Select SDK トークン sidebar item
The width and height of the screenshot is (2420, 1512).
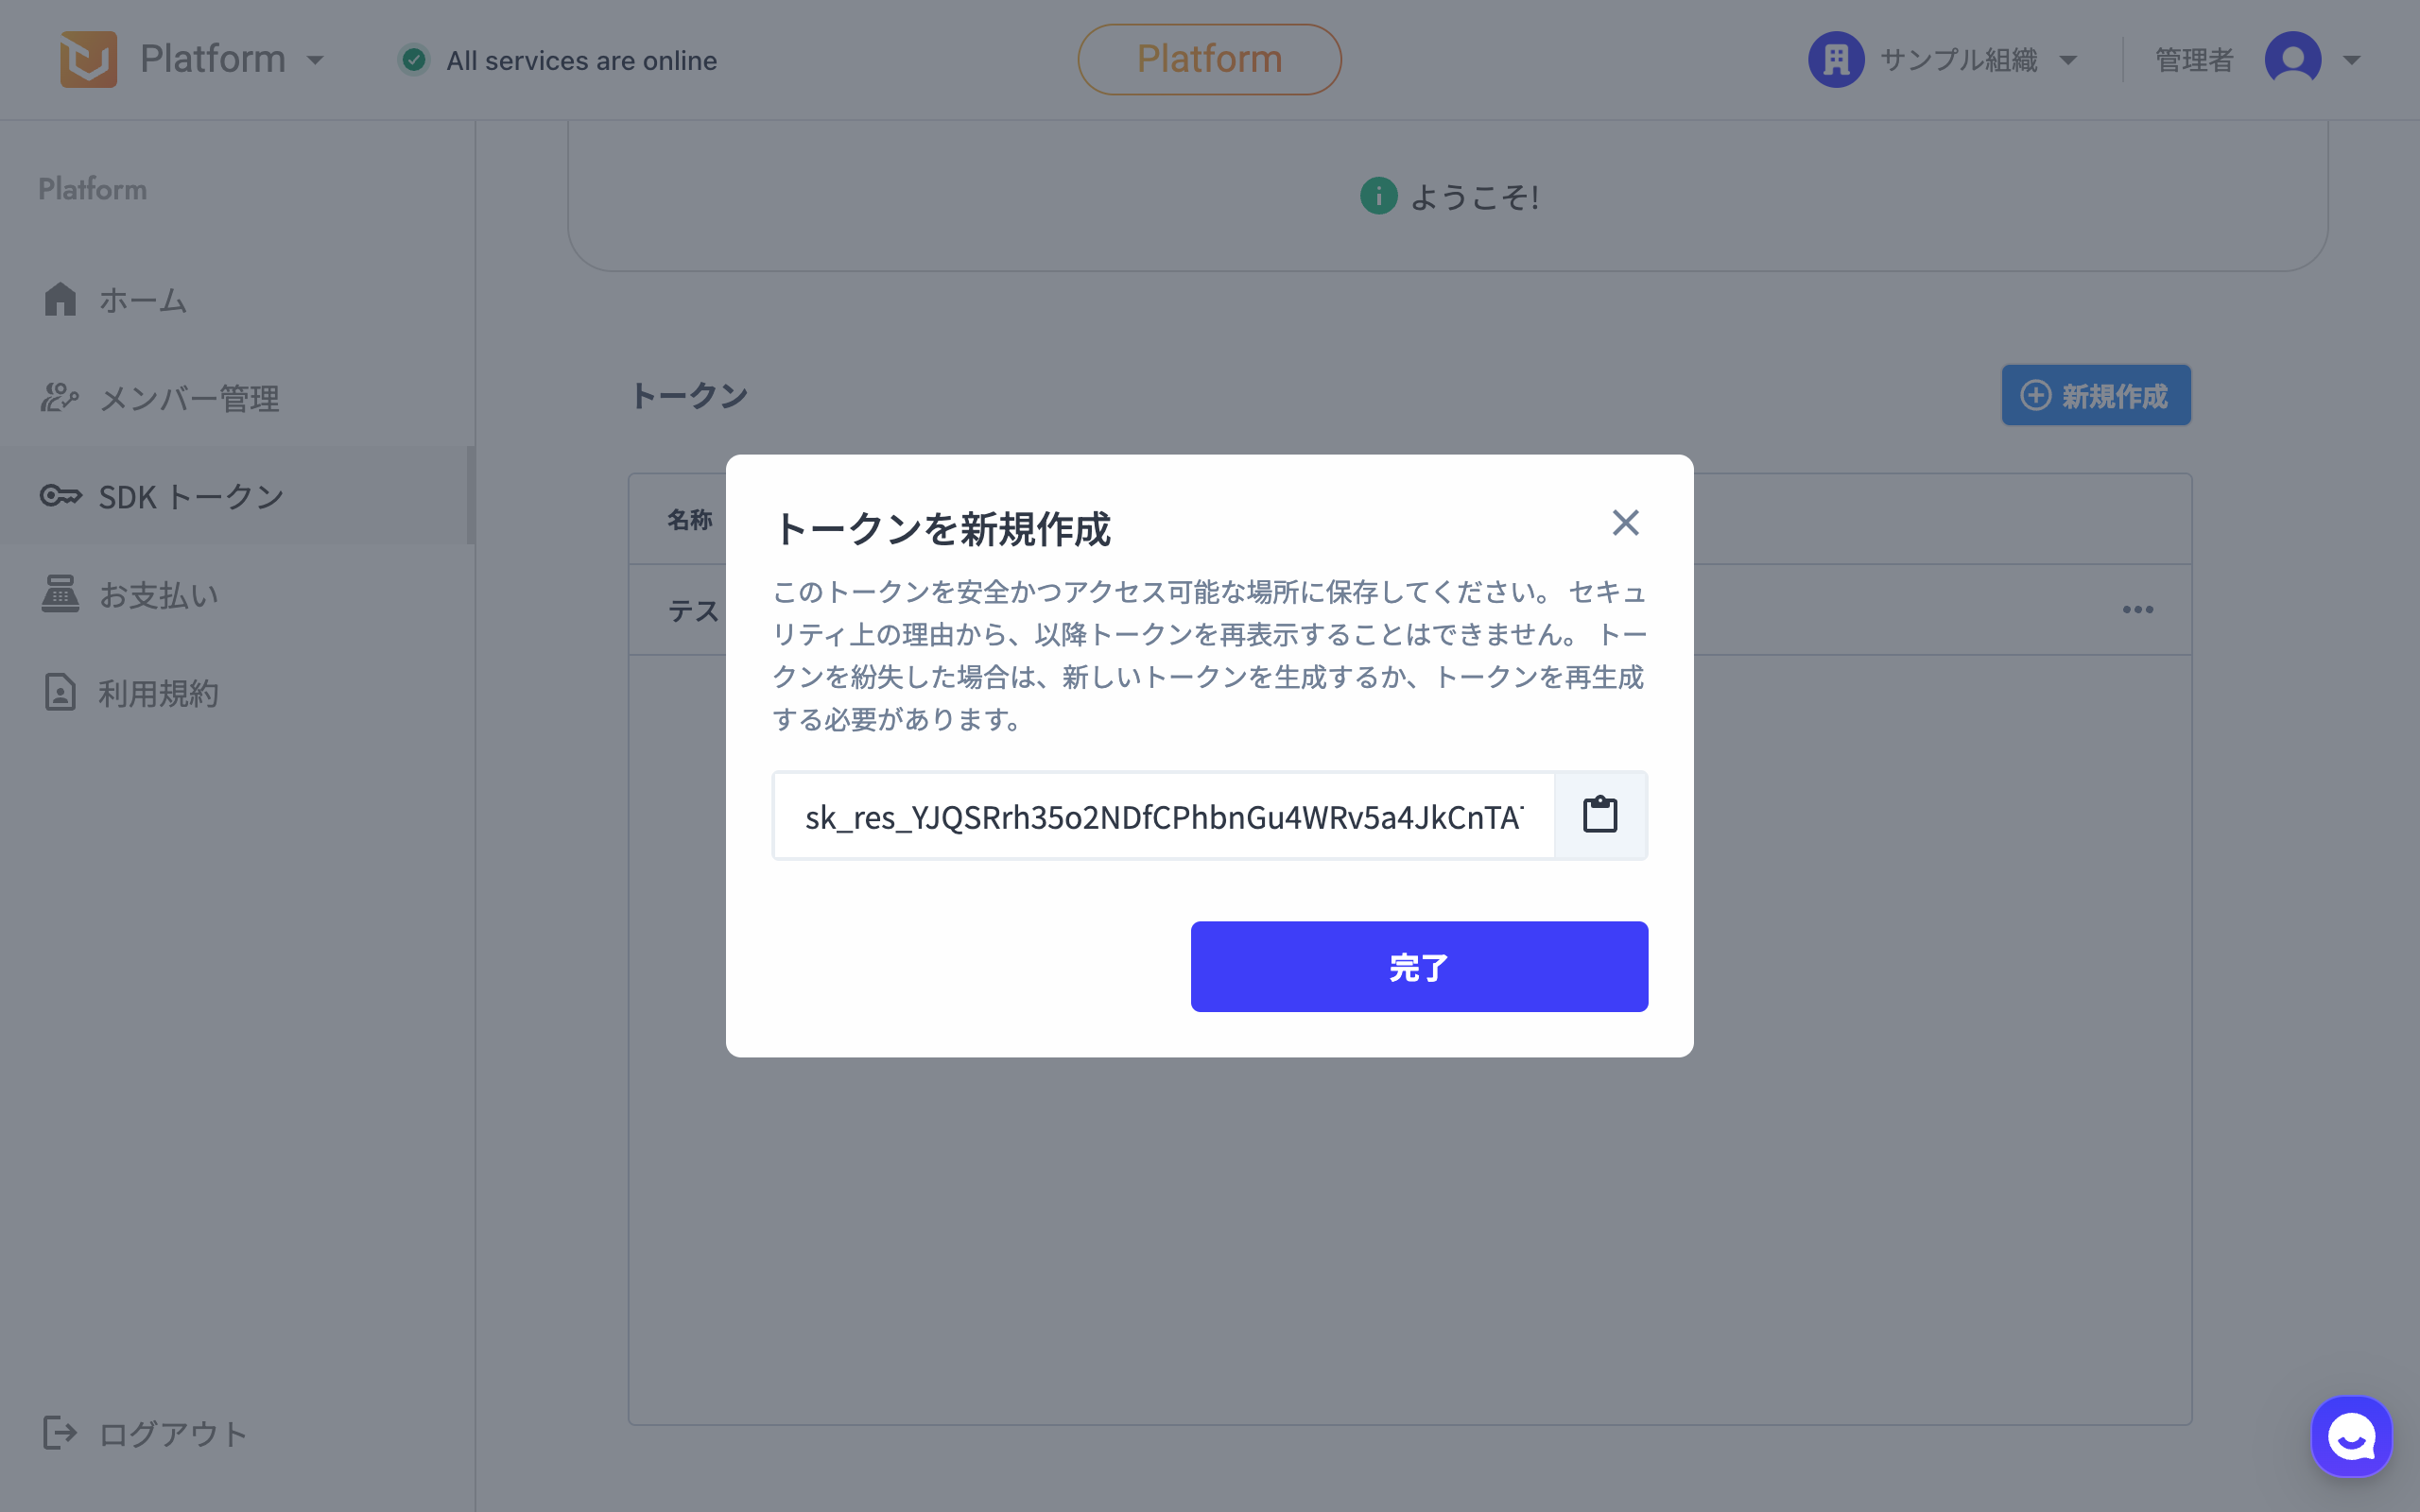click(x=190, y=496)
